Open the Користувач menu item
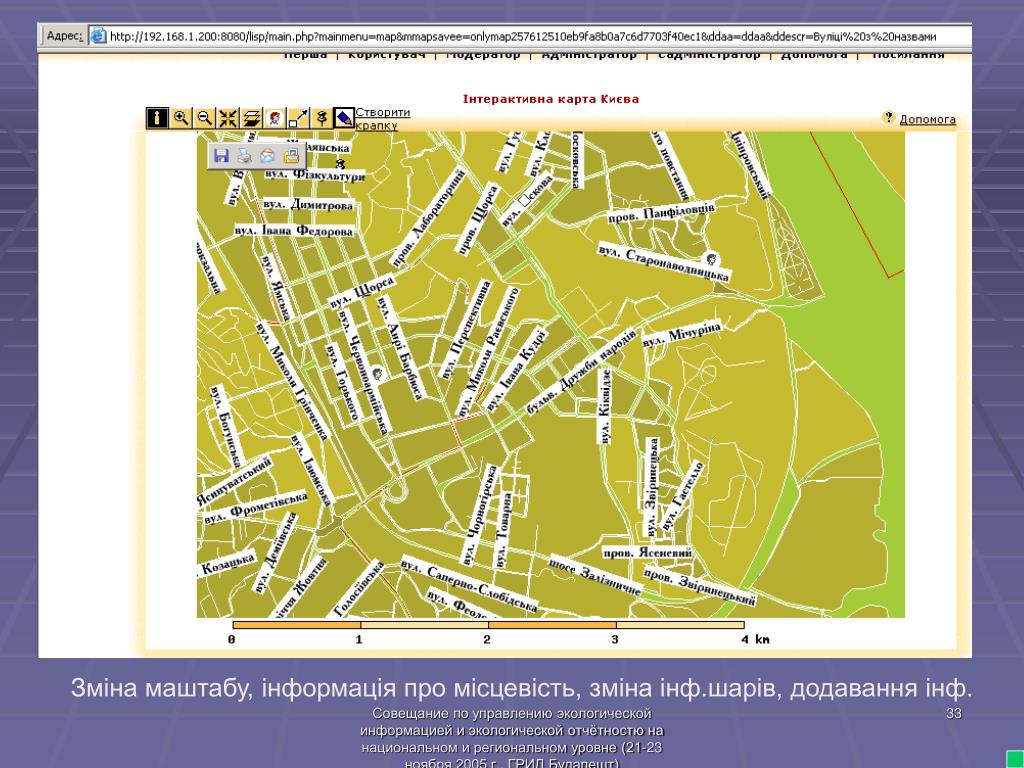The image size is (1024, 768). pyautogui.click(x=386, y=56)
